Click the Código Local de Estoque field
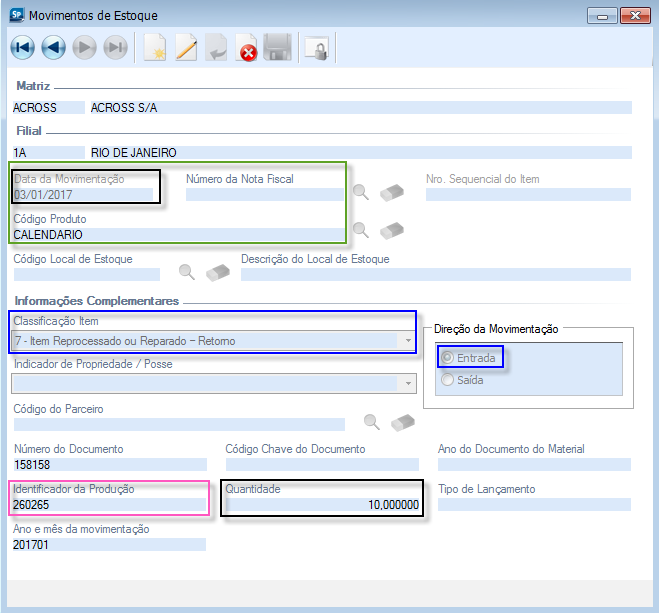 87,274
